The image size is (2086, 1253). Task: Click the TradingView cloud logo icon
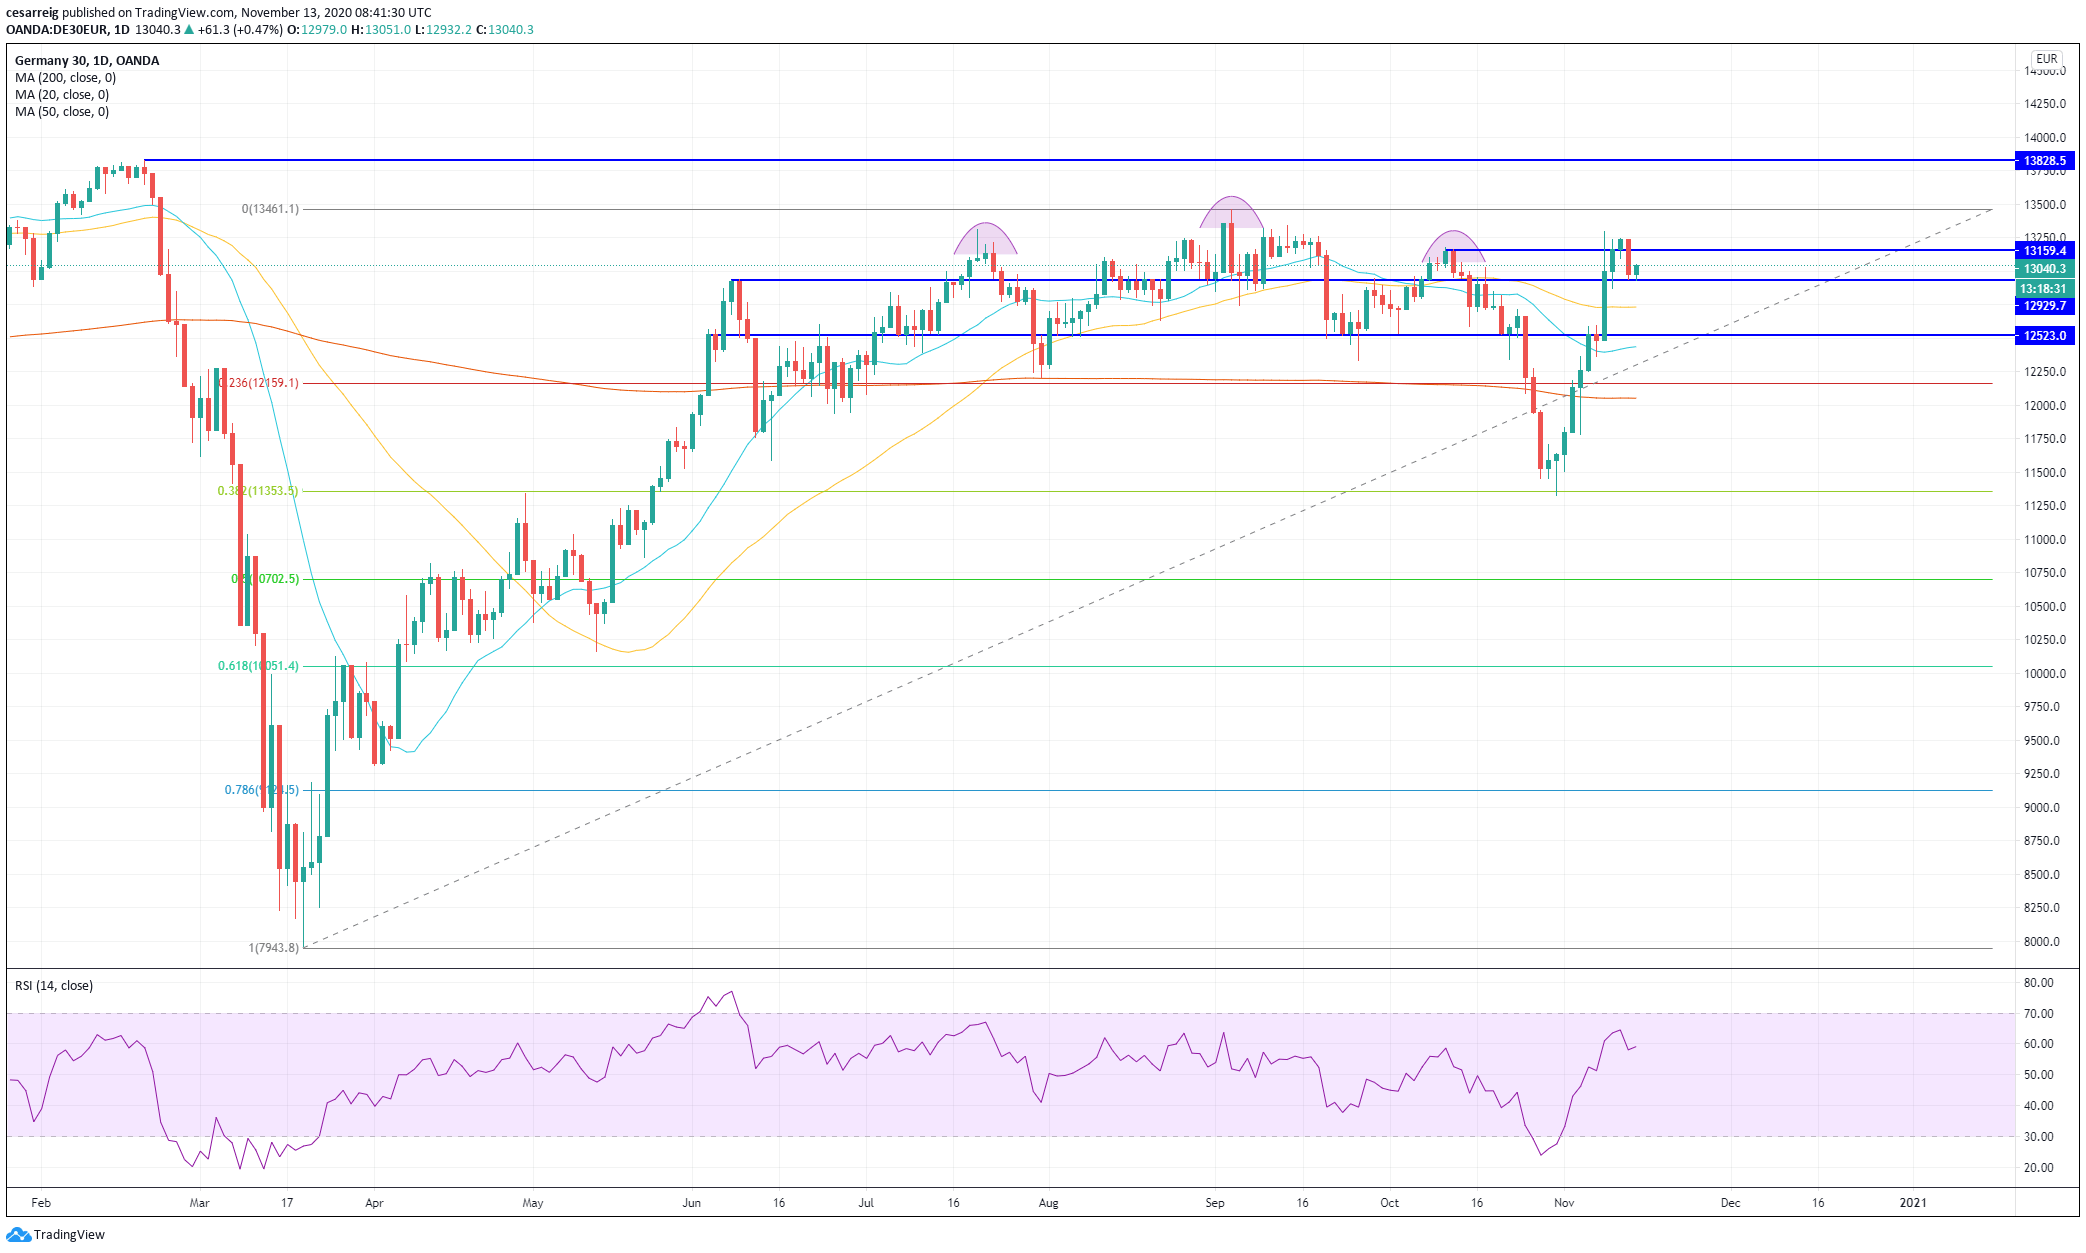click(x=19, y=1235)
